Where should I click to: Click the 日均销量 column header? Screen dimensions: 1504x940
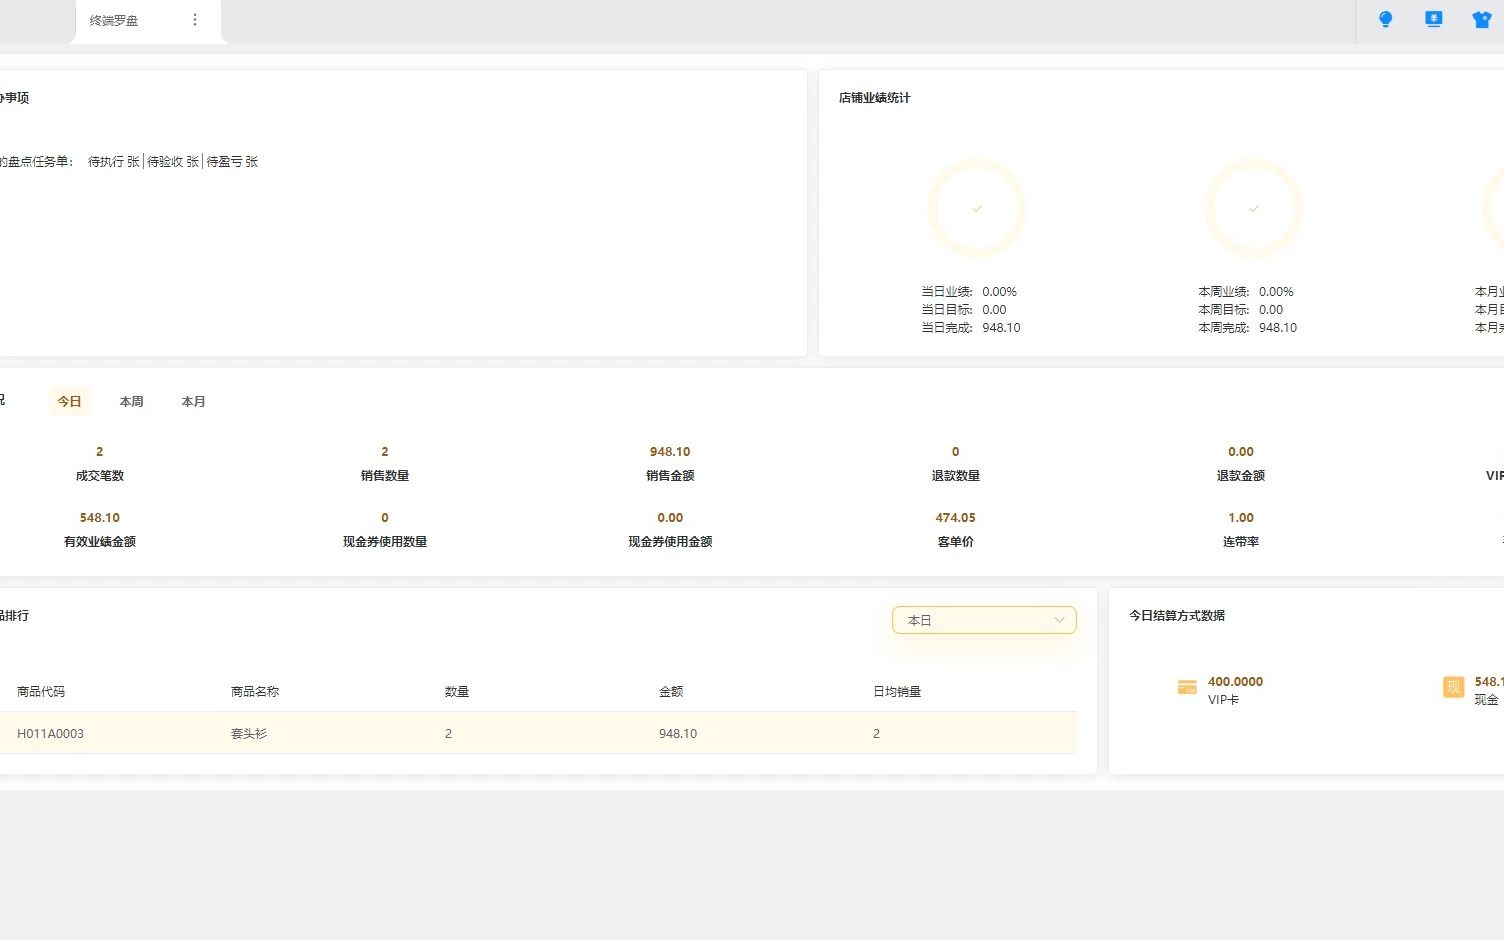click(897, 691)
